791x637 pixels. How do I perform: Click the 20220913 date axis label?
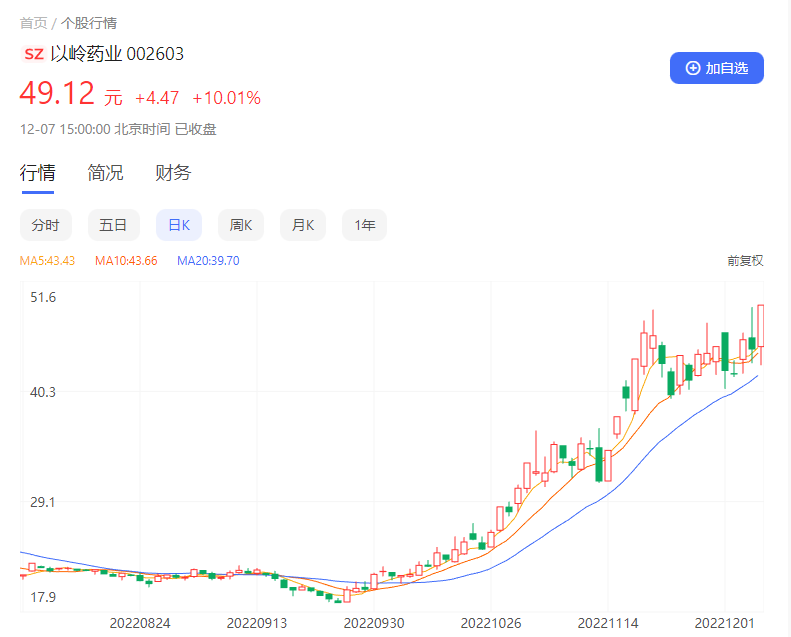tap(257, 623)
